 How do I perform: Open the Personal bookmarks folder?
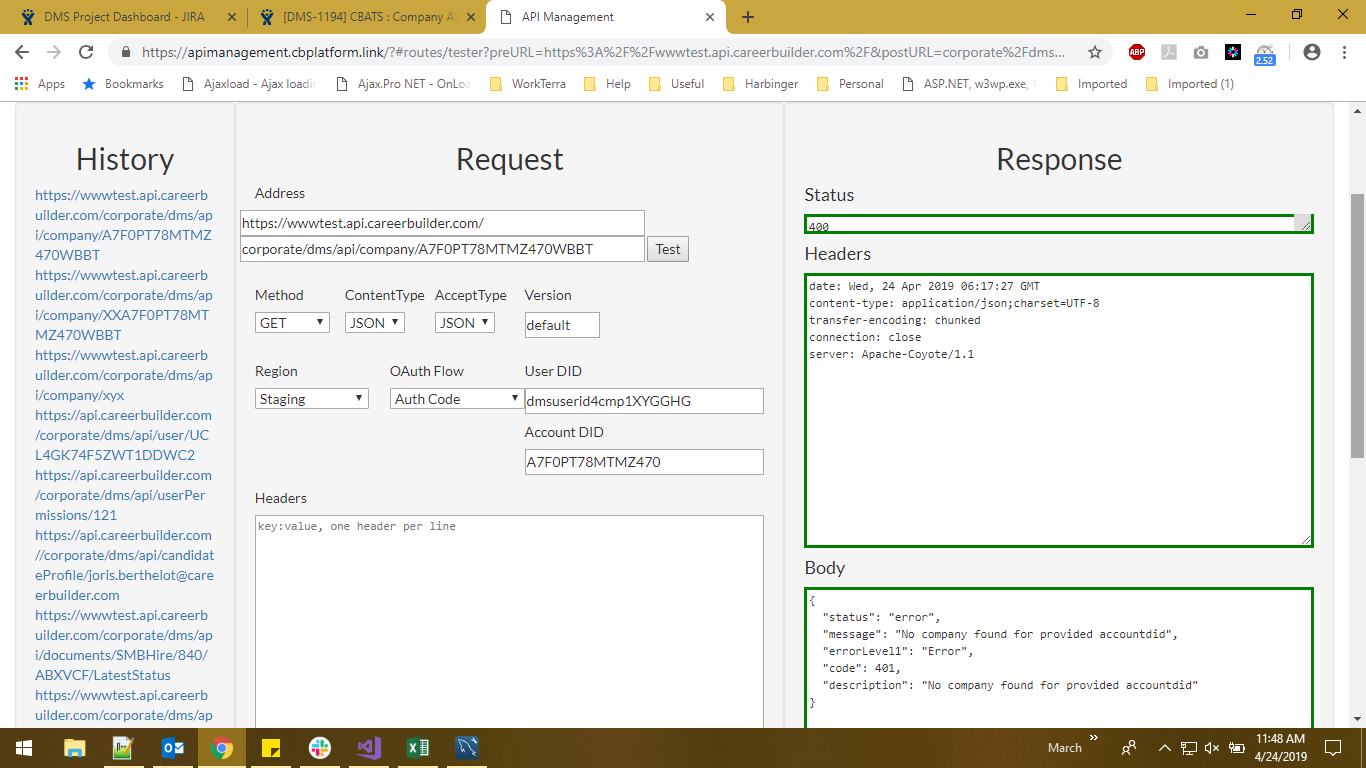tap(850, 84)
